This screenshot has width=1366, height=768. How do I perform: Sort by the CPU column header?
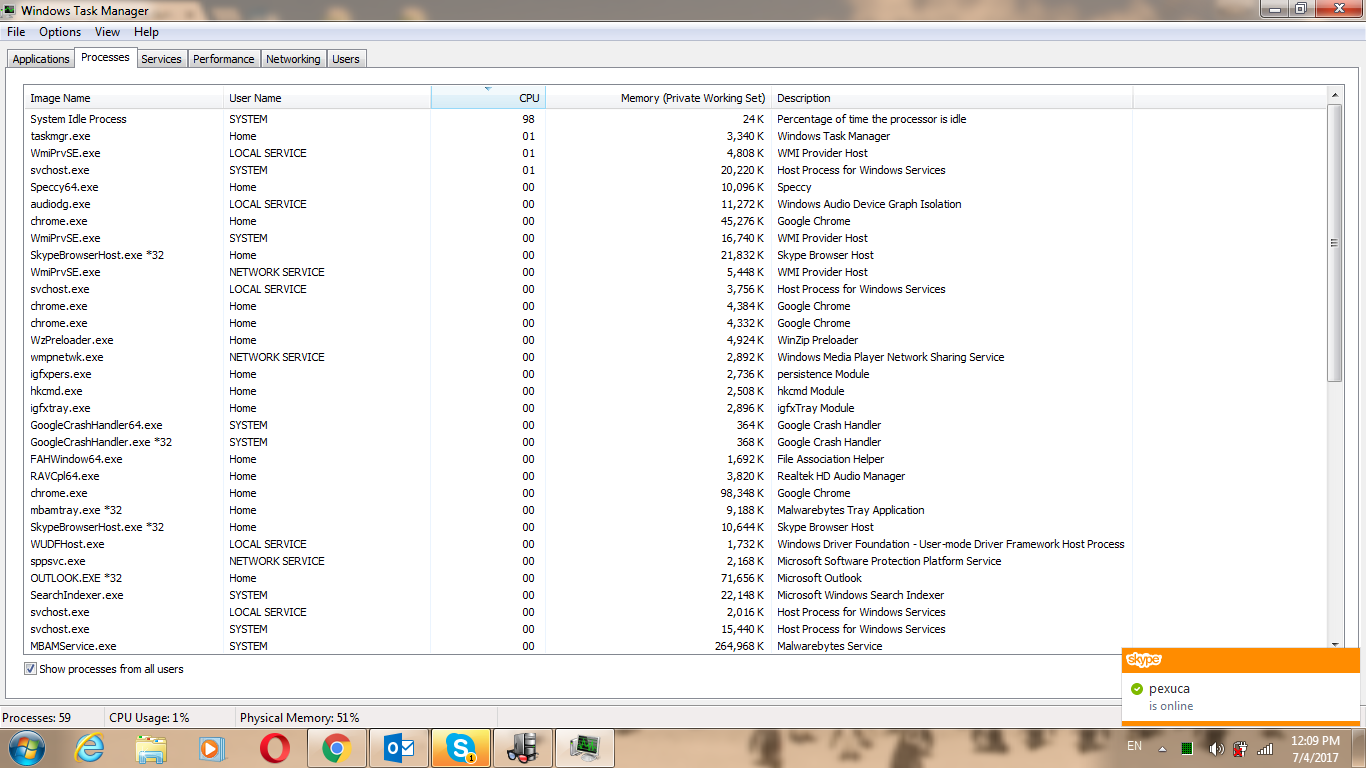[489, 98]
